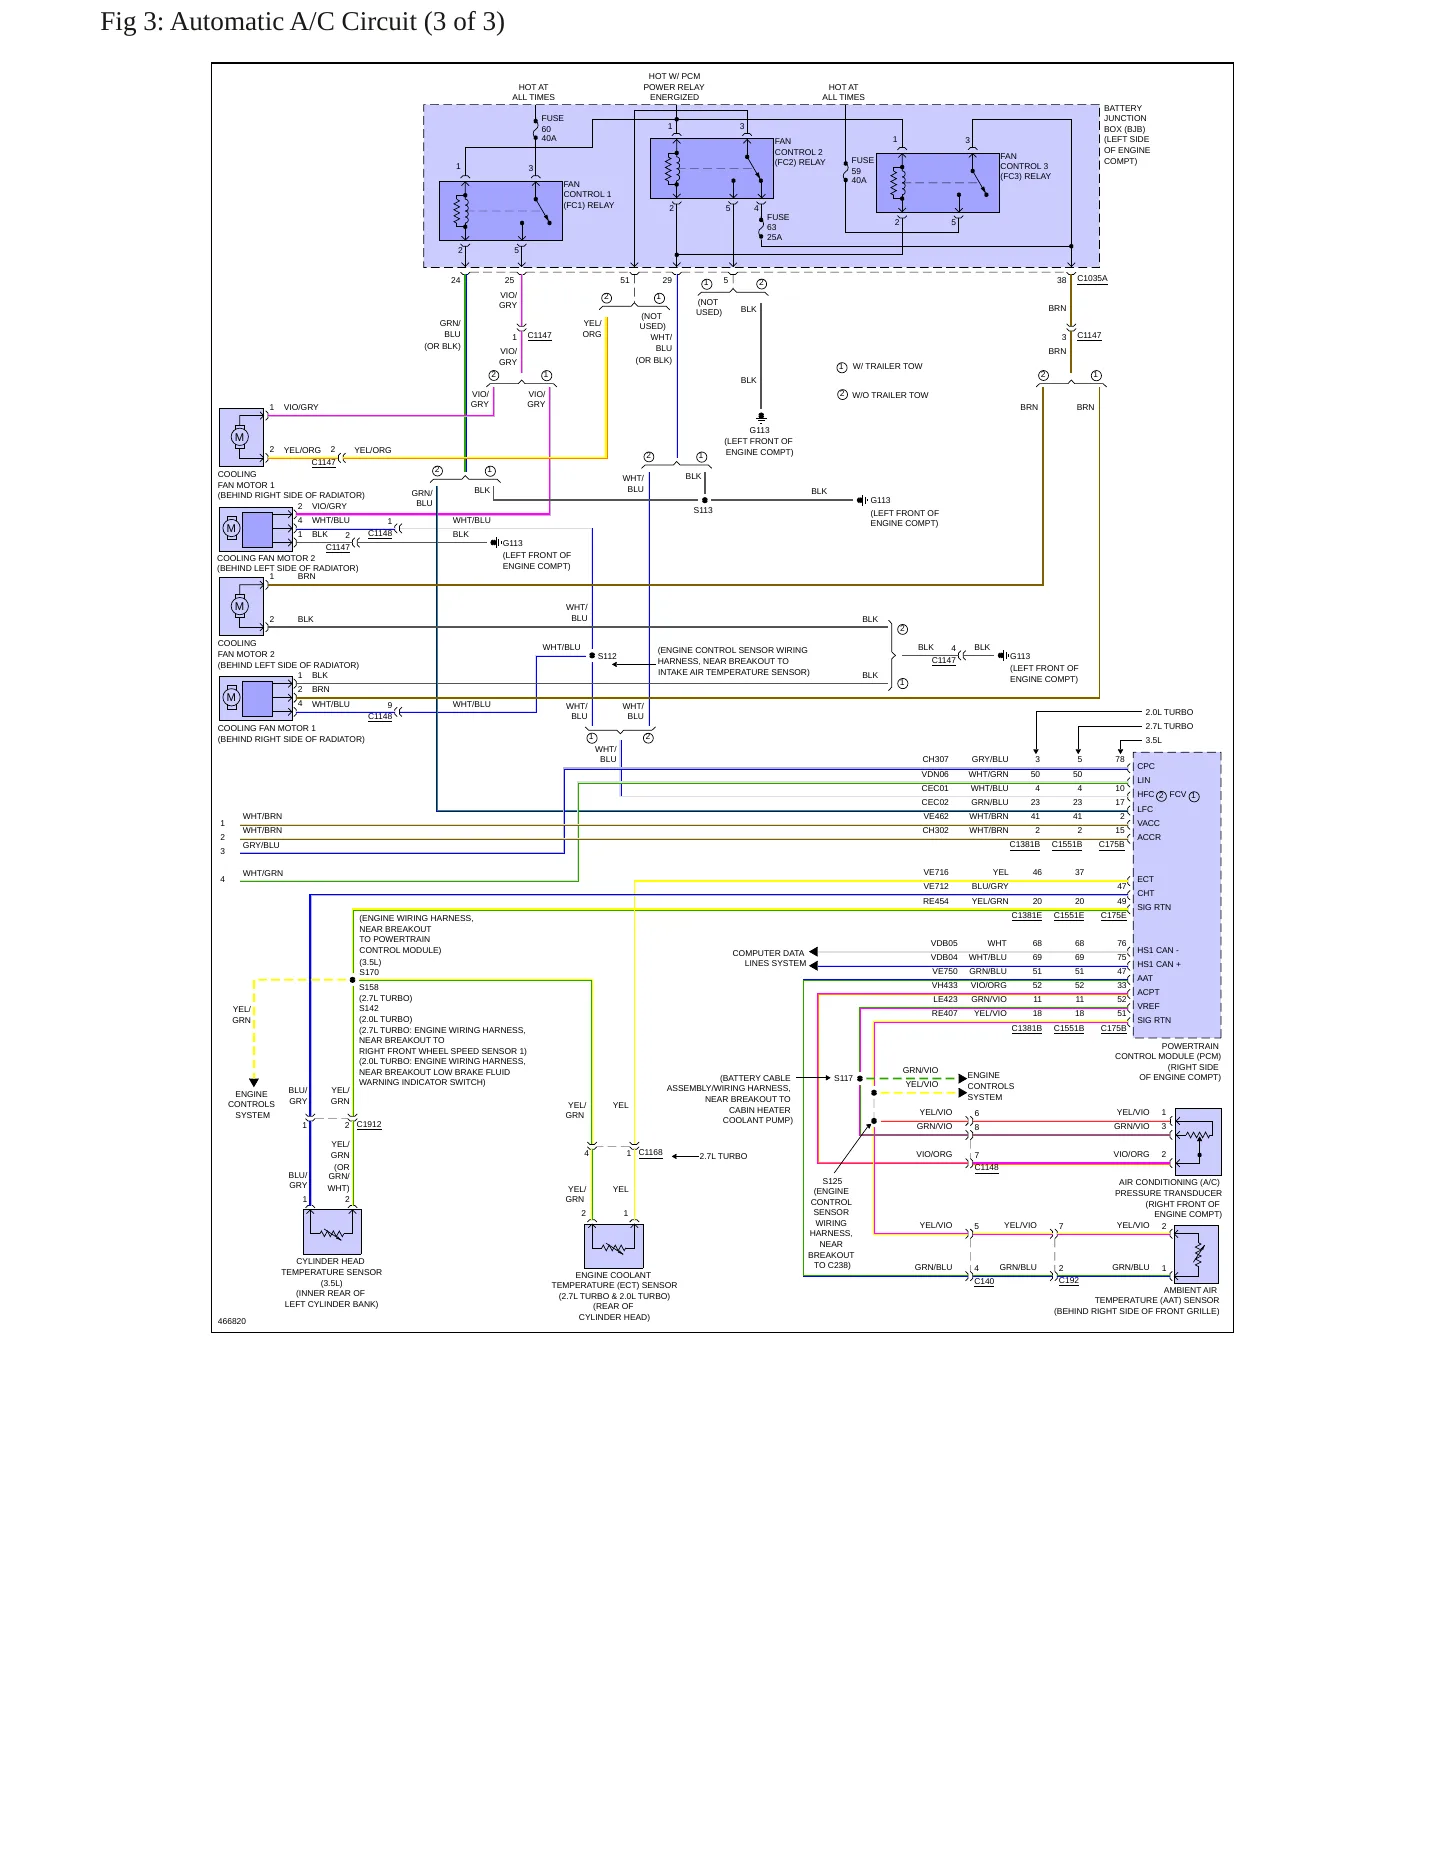Image resolution: width=1445 pixels, height=1870 pixels.
Task: Select the Ambient Air Temperature sensor symbol
Action: tap(1196, 1254)
